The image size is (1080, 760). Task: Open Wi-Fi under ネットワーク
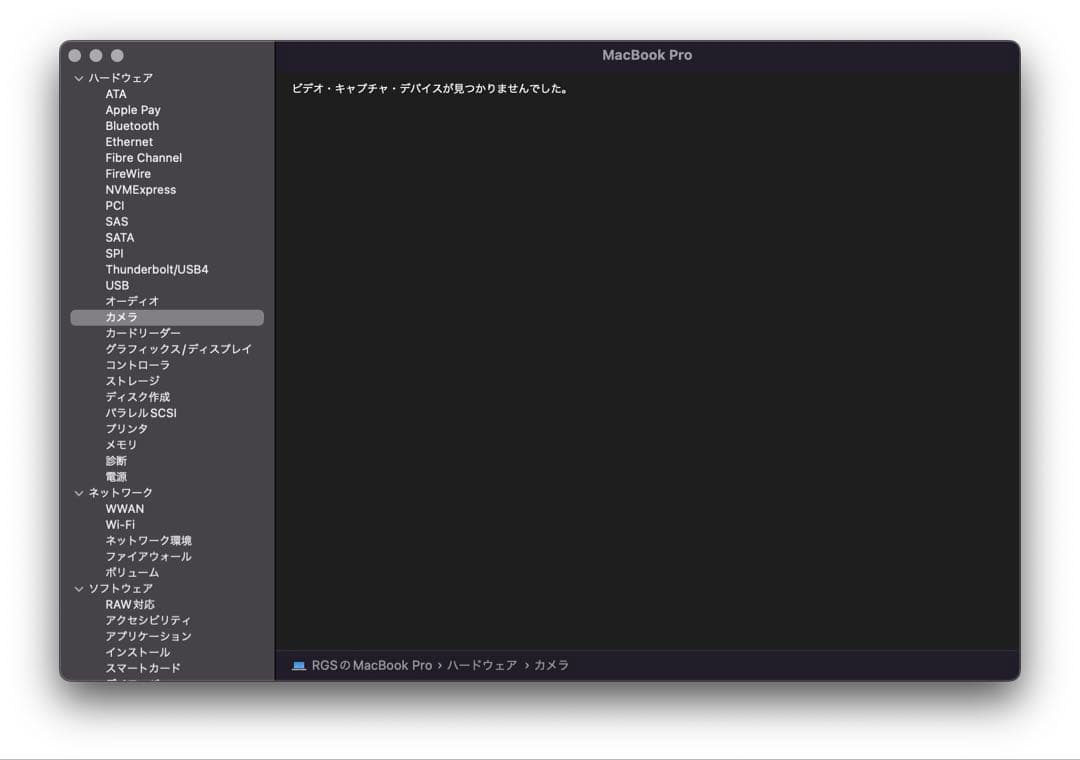click(x=120, y=524)
